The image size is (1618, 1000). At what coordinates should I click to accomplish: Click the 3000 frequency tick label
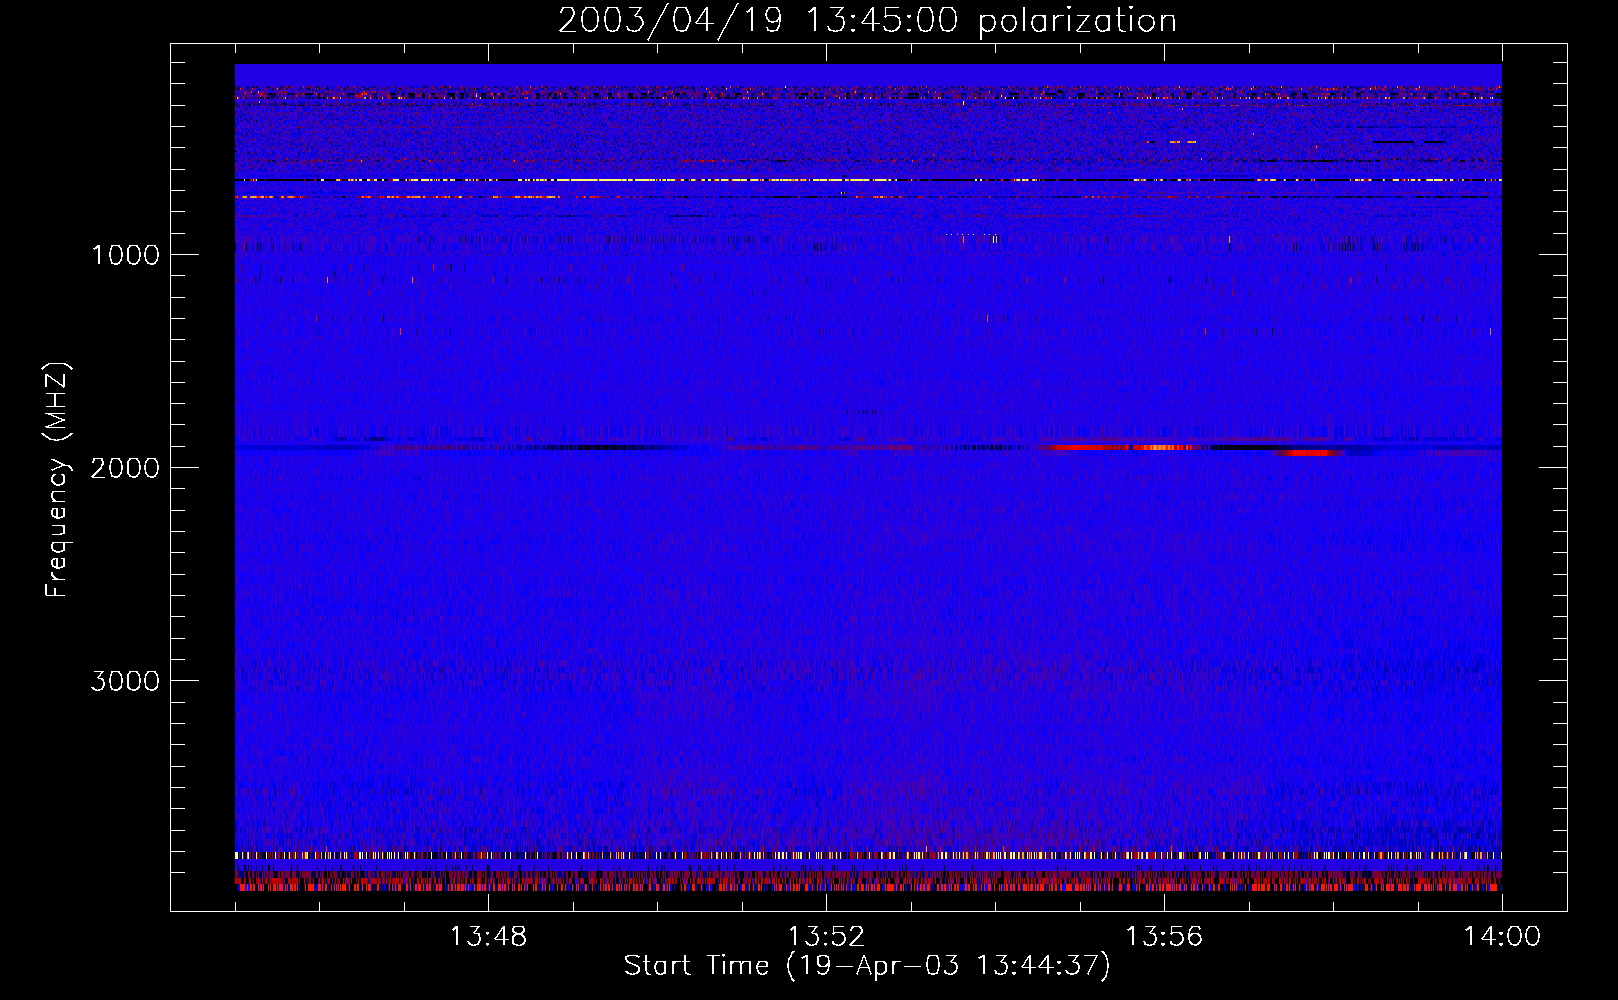[x=125, y=681]
